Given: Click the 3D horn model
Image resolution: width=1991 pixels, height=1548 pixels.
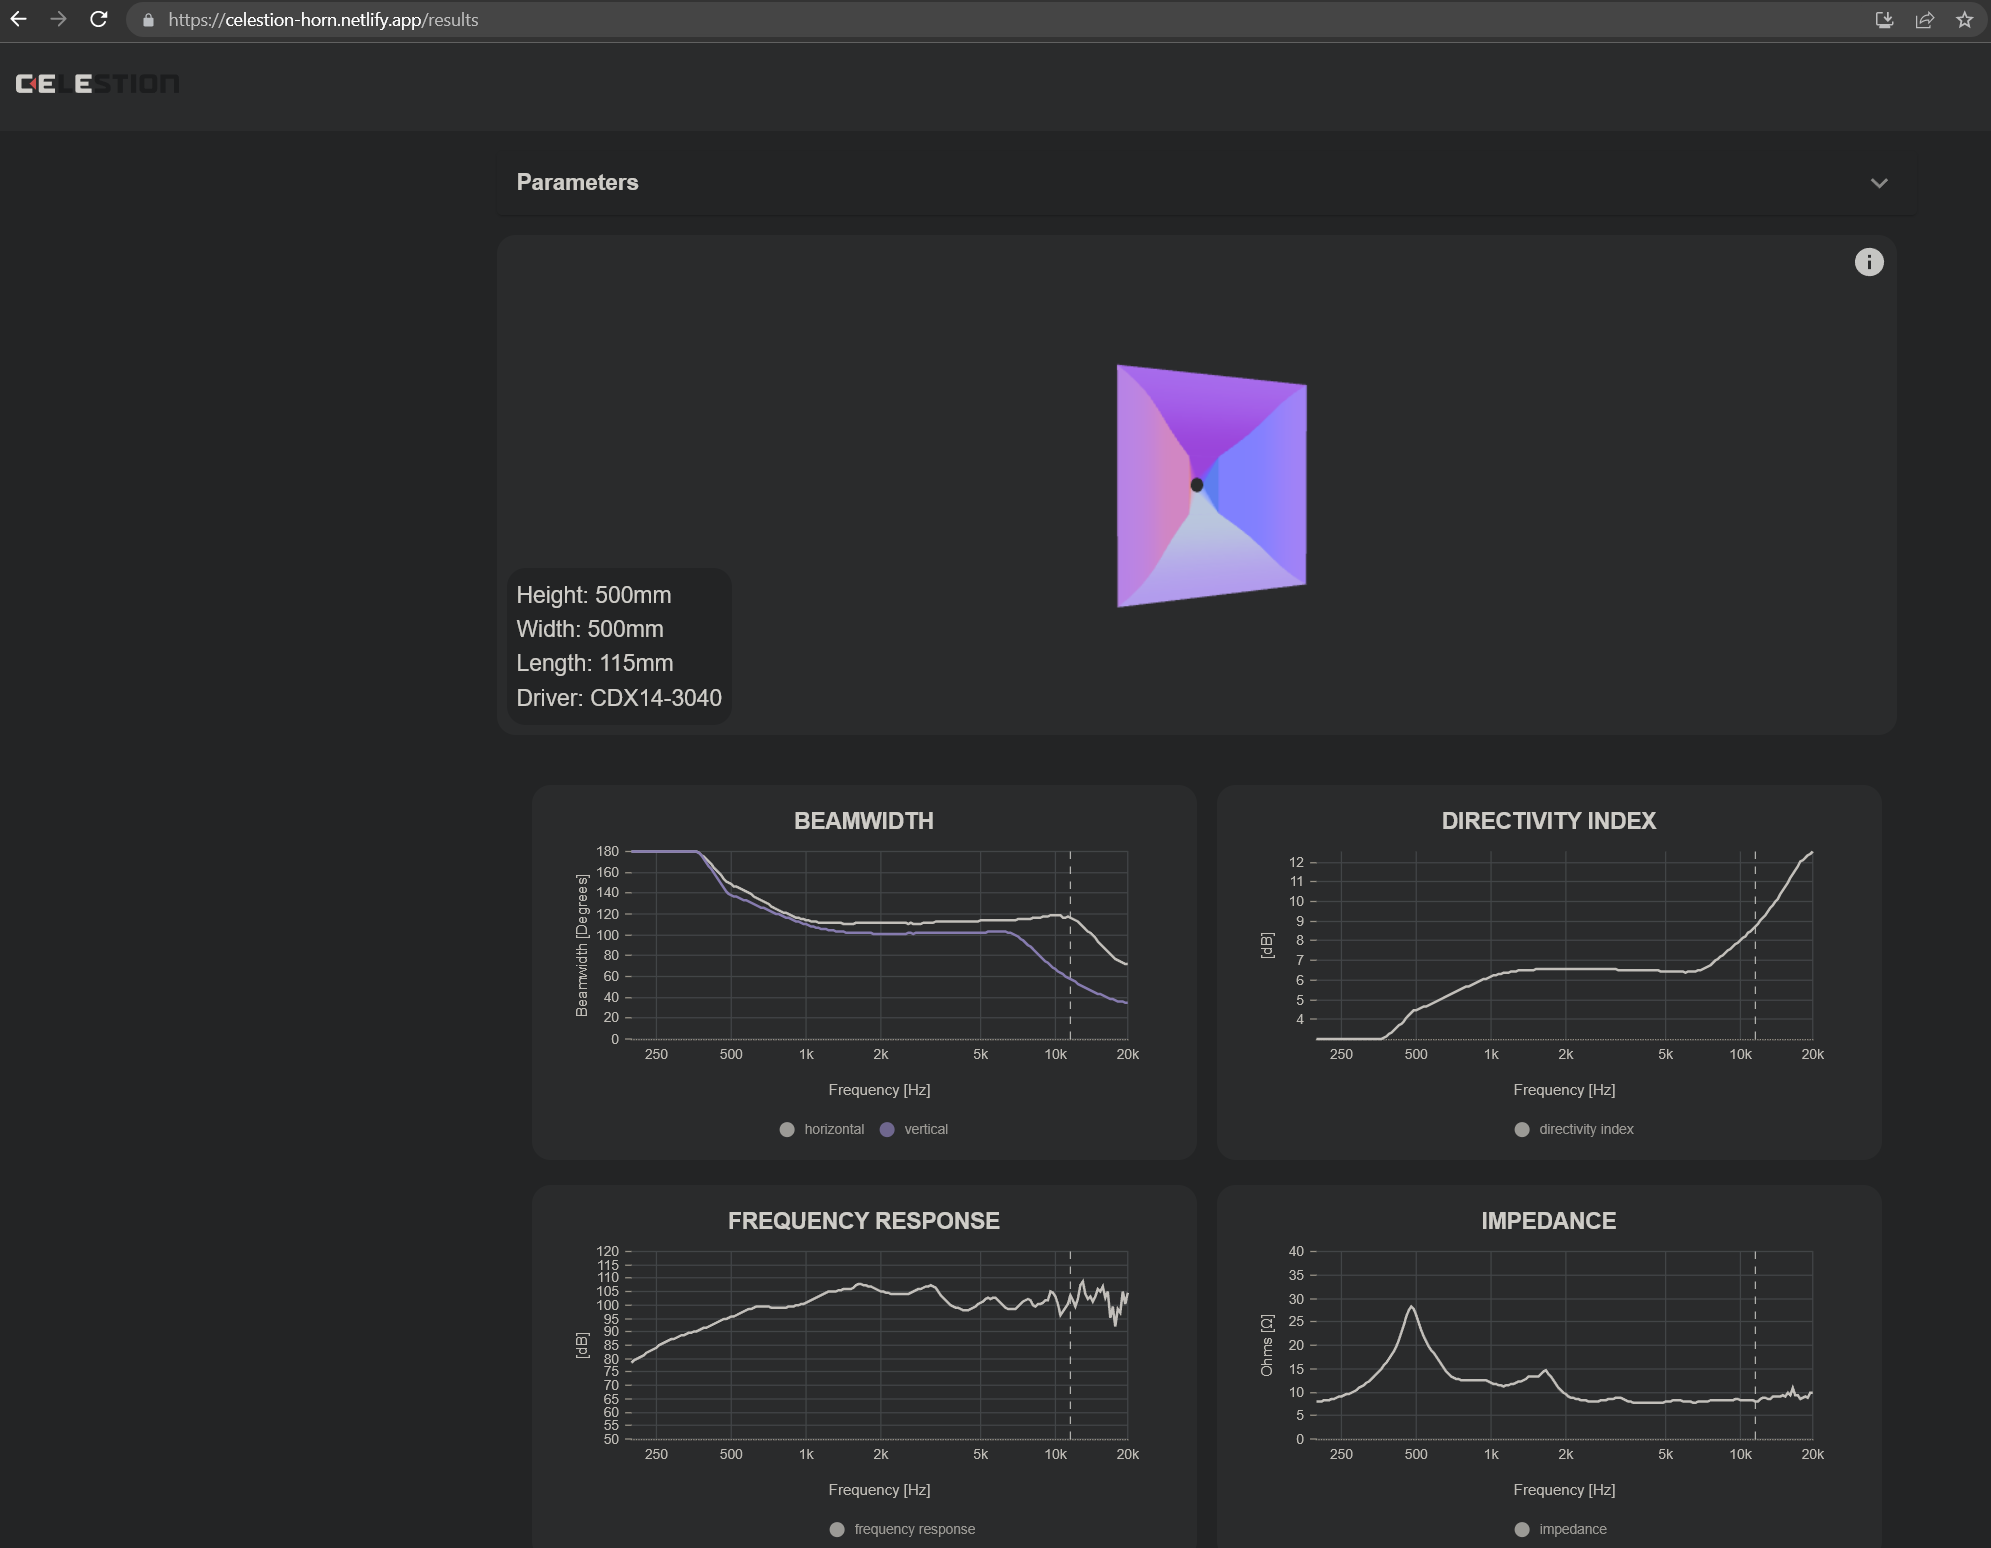Looking at the screenshot, I should click(x=1211, y=485).
